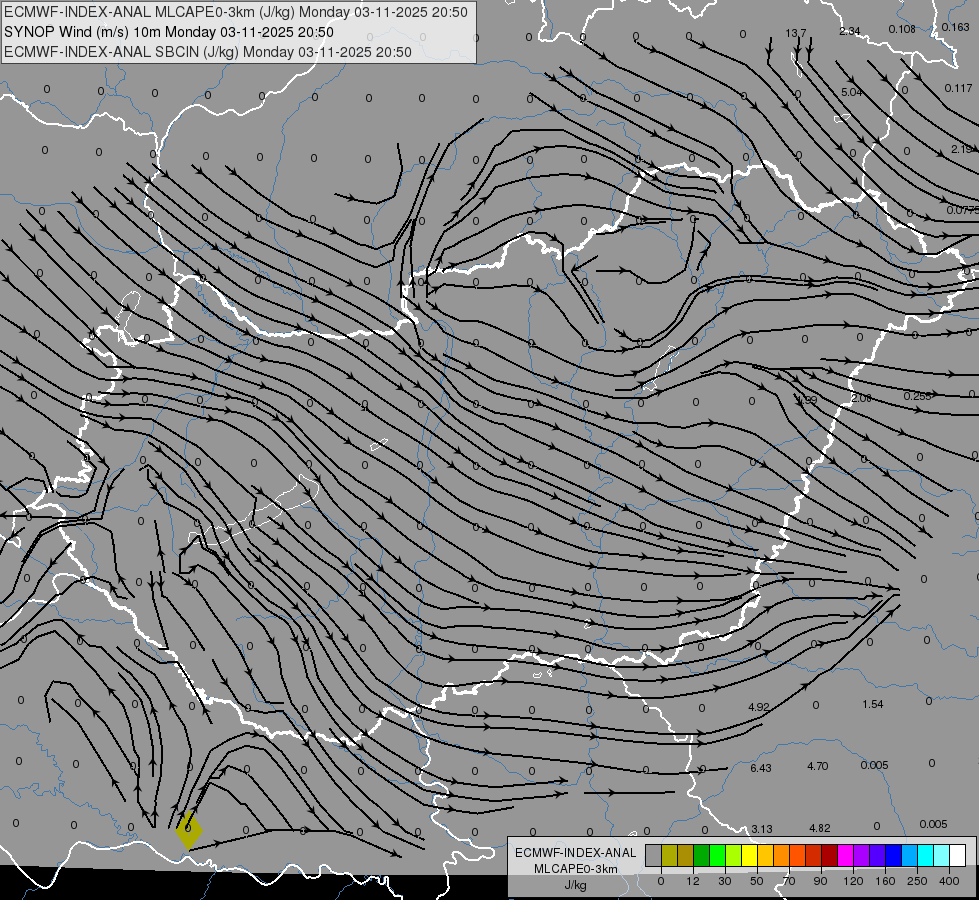Select the white swatch at the legend end

(x=958, y=856)
